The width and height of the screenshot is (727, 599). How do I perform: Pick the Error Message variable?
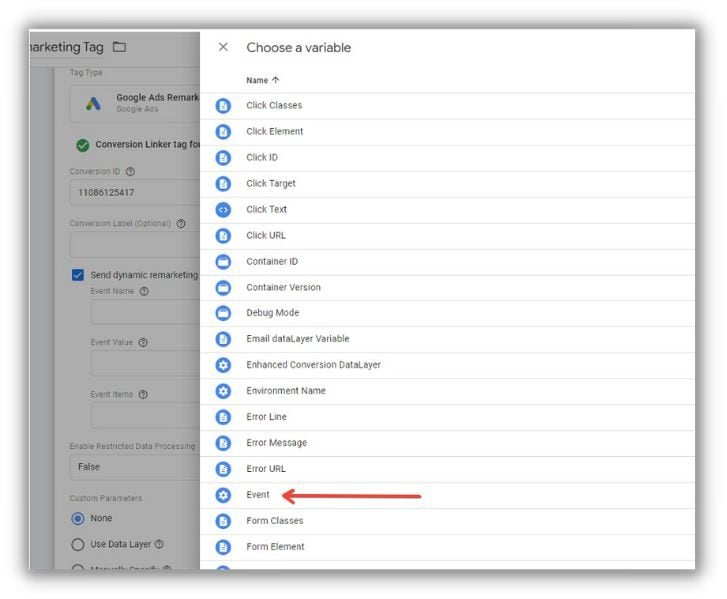pyautogui.click(x=447, y=443)
